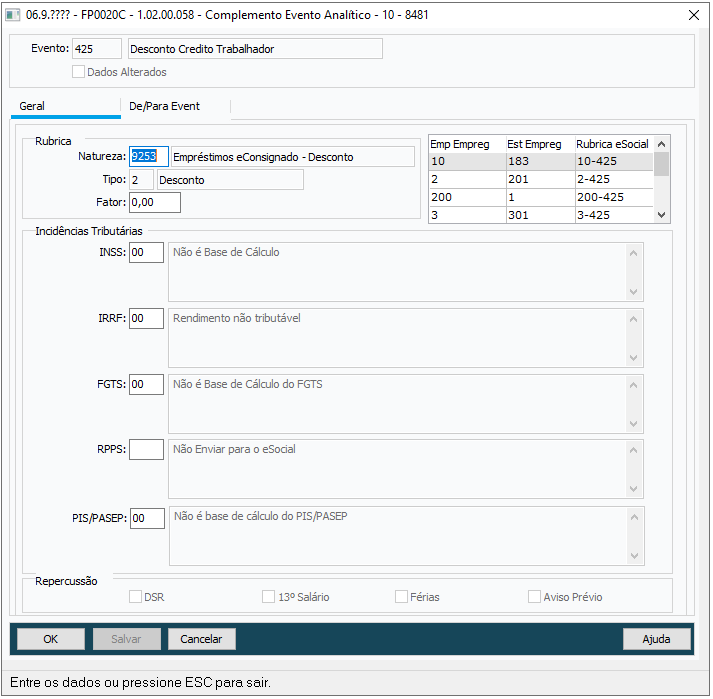Click the rubrica grid scrollbar thumb
The image size is (713, 699).
click(661, 164)
